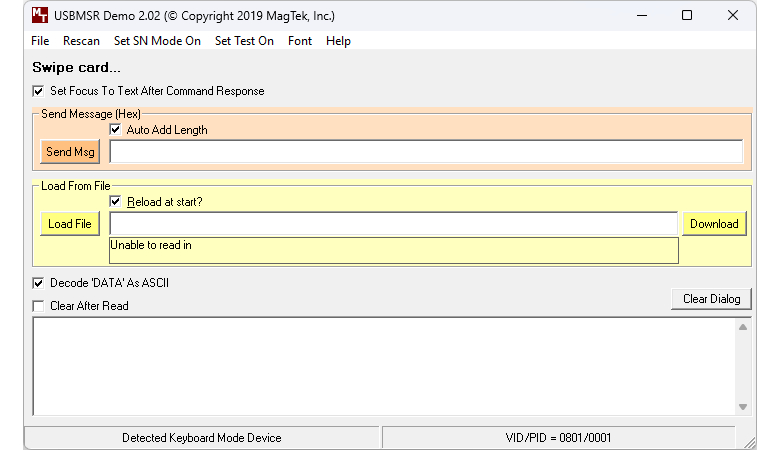
Task: Select Set Test On menu item
Action: [x=244, y=41]
